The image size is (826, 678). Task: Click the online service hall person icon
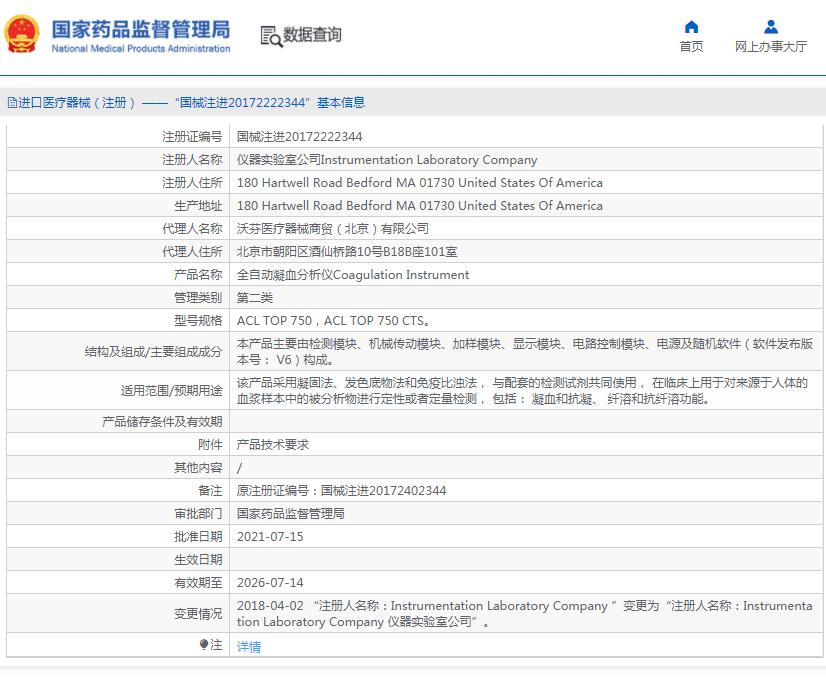[771, 26]
